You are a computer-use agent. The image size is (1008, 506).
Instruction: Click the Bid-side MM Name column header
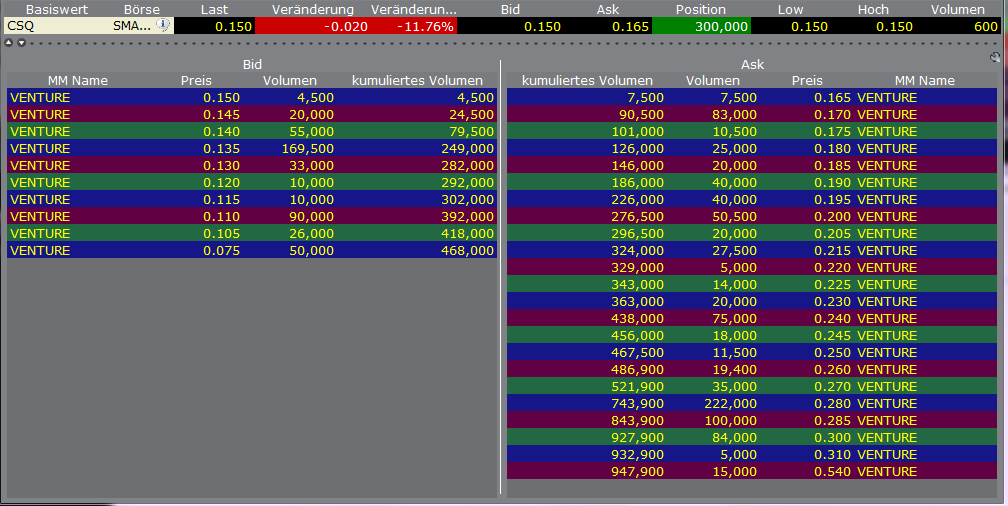(77, 80)
